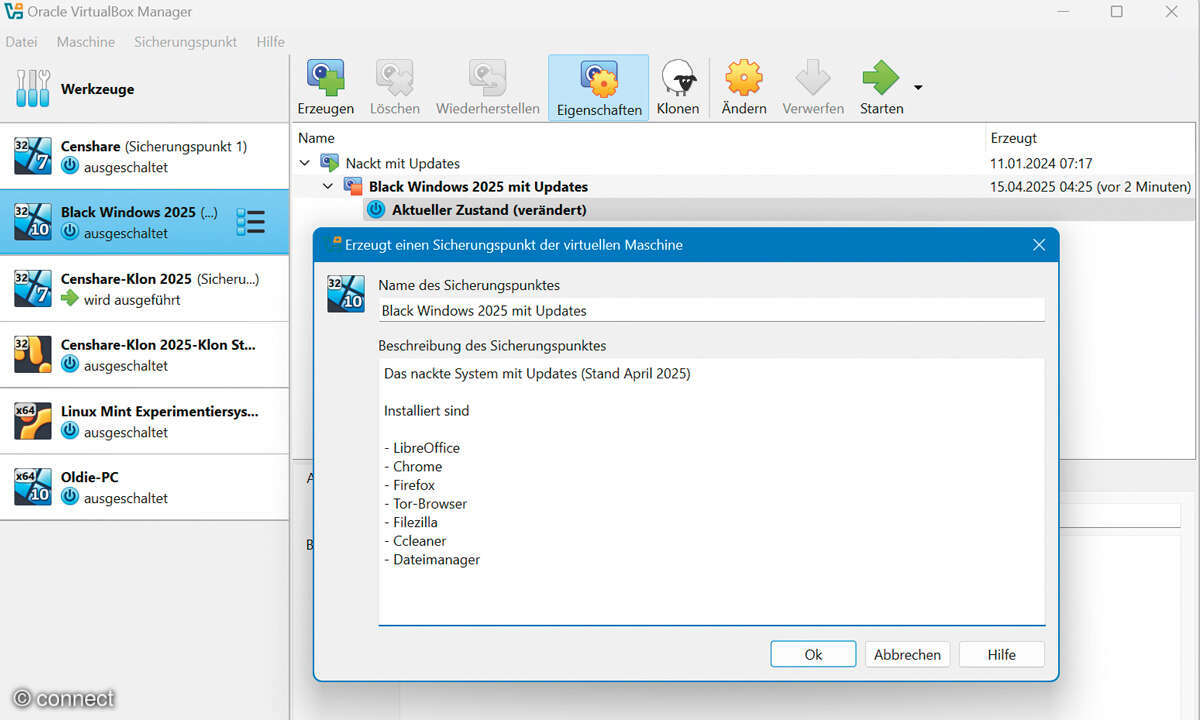Minimize the VirtualBox Manager window
This screenshot has width=1200, height=720.
point(1062,12)
